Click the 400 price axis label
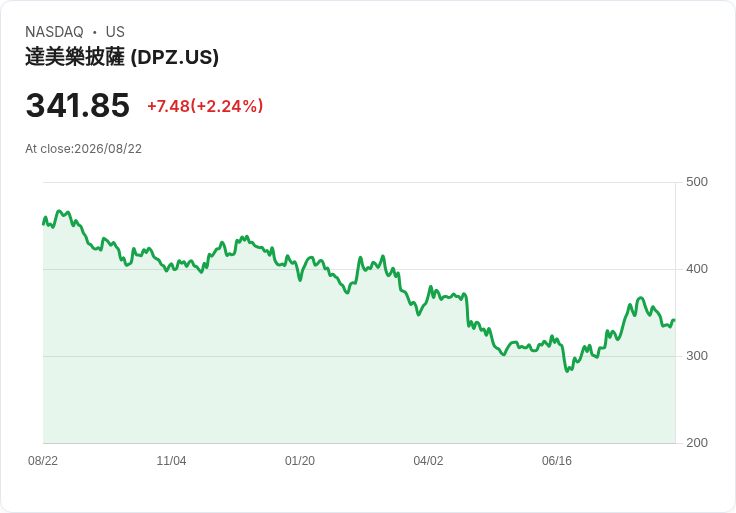The height and width of the screenshot is (513, 736). (697, 269)
